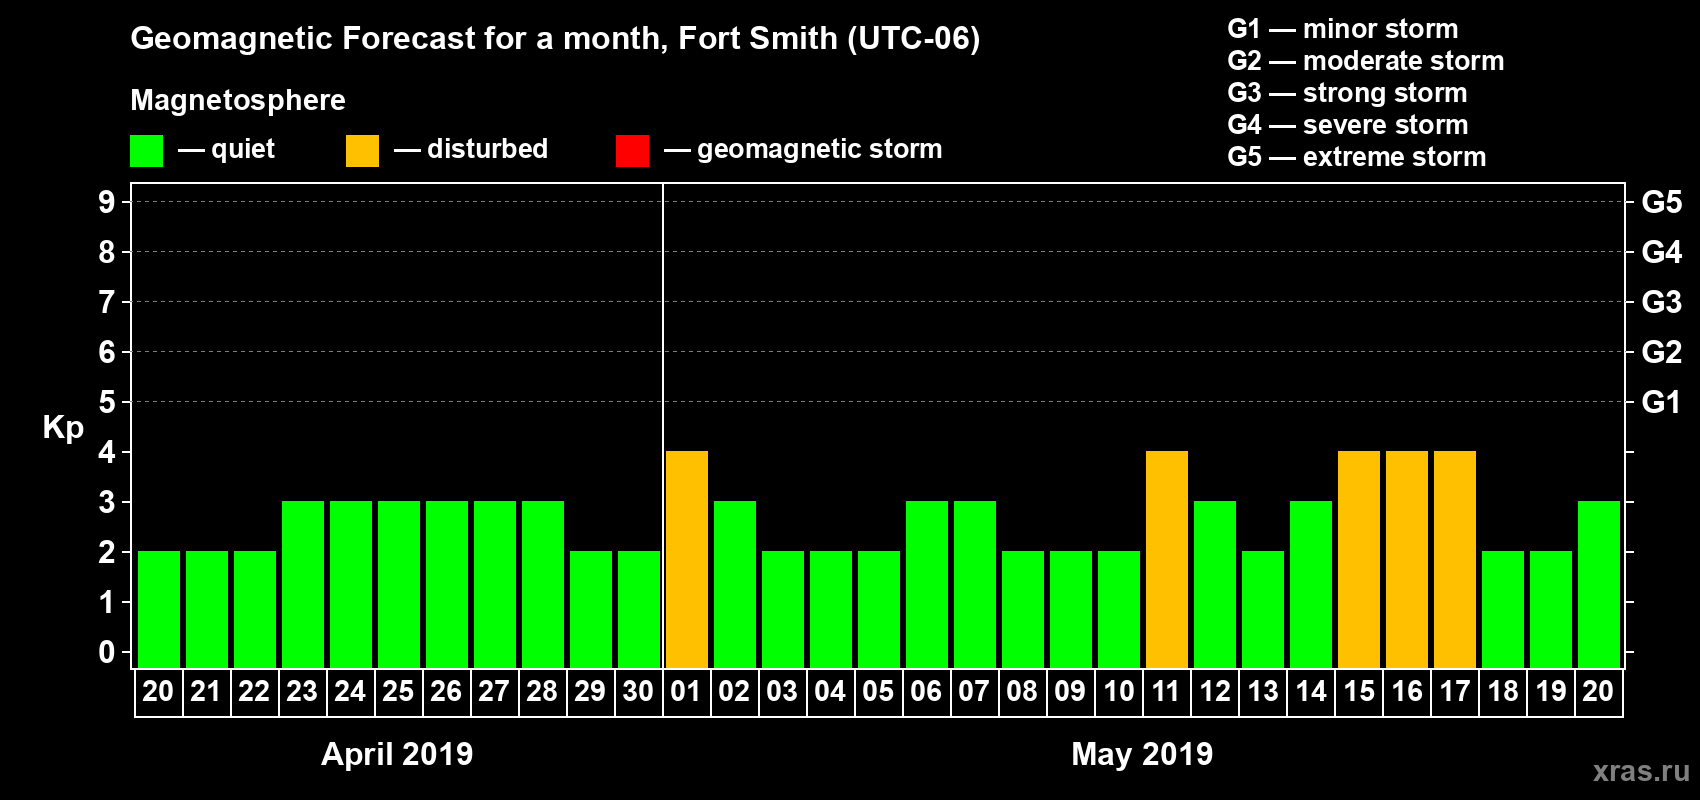Click date label 27 in April

point(494,692)
